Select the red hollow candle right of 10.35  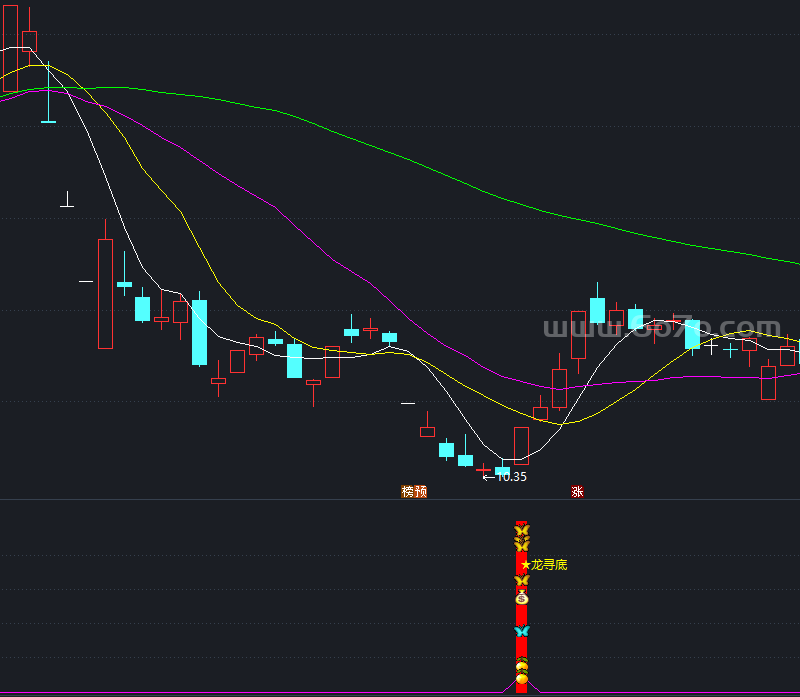[521, 445]
